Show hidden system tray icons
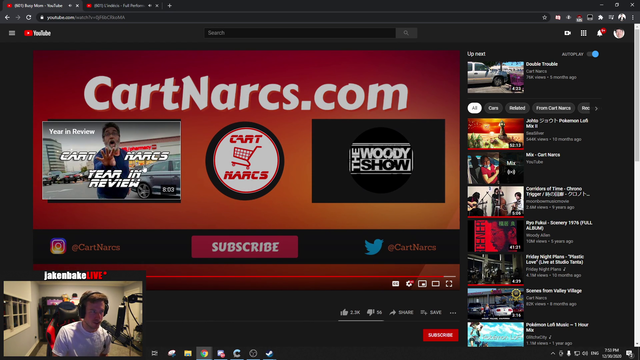Image resolution: width=640 pixels, height=360 pixels. [x=553, y=353]
